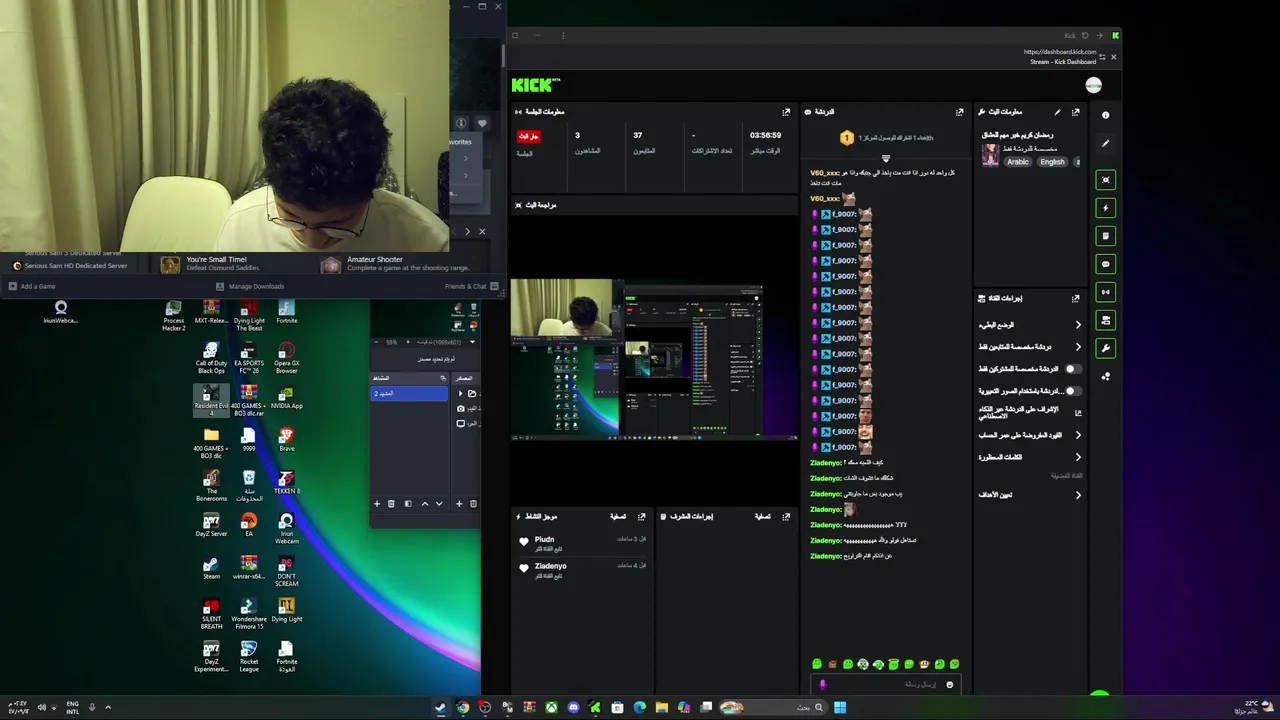Select Scene 2 in OBS scenes list
Viewport: 1280px width, 720px height.
click(x=410, y=394)
